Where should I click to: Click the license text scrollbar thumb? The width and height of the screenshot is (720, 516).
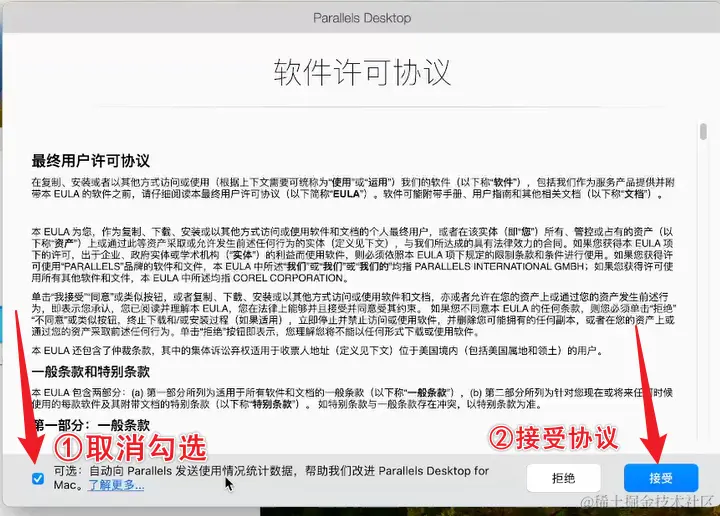coord(703,131)
